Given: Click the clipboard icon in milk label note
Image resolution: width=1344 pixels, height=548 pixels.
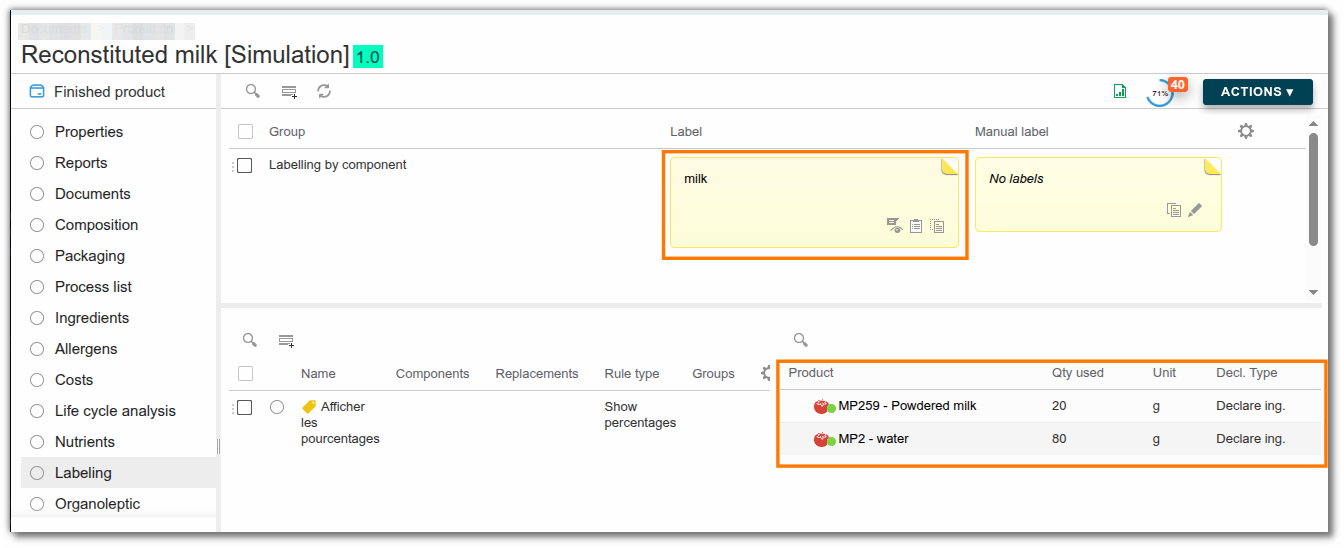Looking at the screenshot, I should [x=916, y=226].
